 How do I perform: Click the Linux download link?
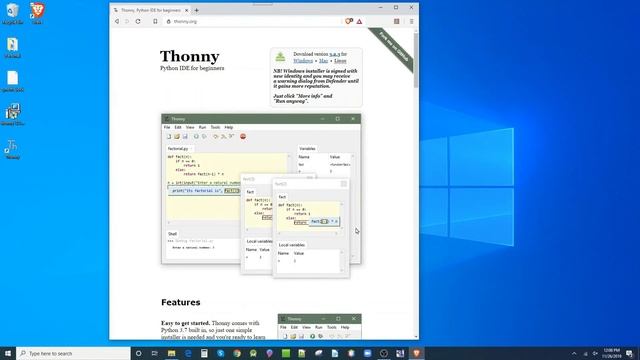coord(340,61)
